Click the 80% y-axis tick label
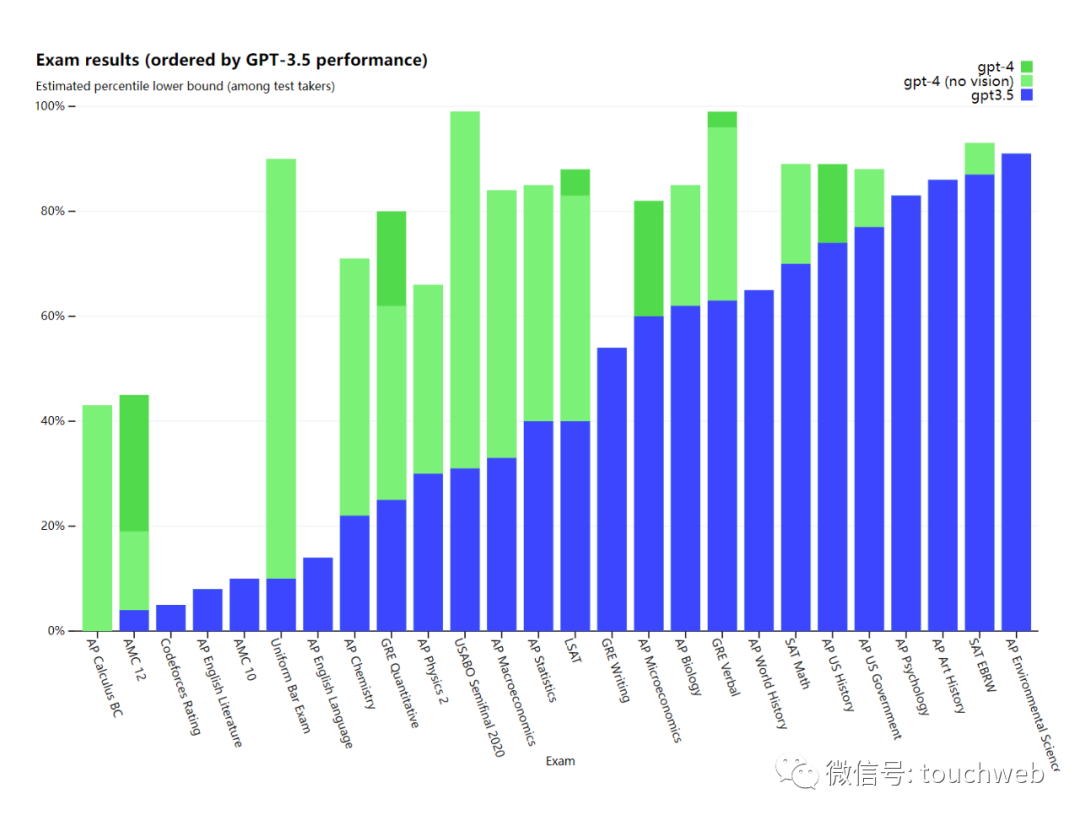Screen dimensions: 1080x821 click(x=52, y=211)
